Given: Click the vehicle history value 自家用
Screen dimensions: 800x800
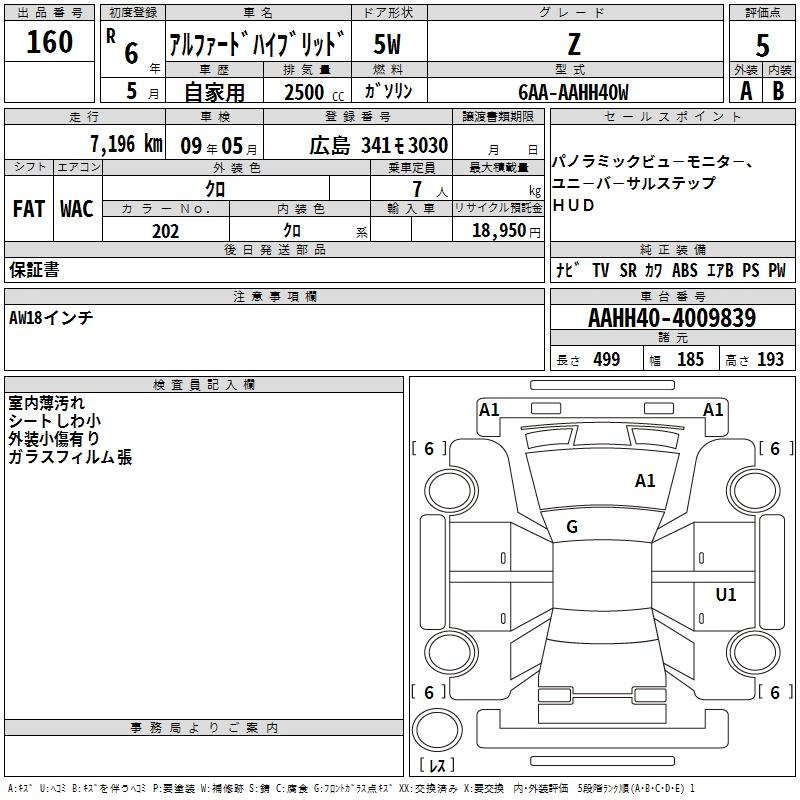Looking at the screenshot, I should click(x=214, y=92).
